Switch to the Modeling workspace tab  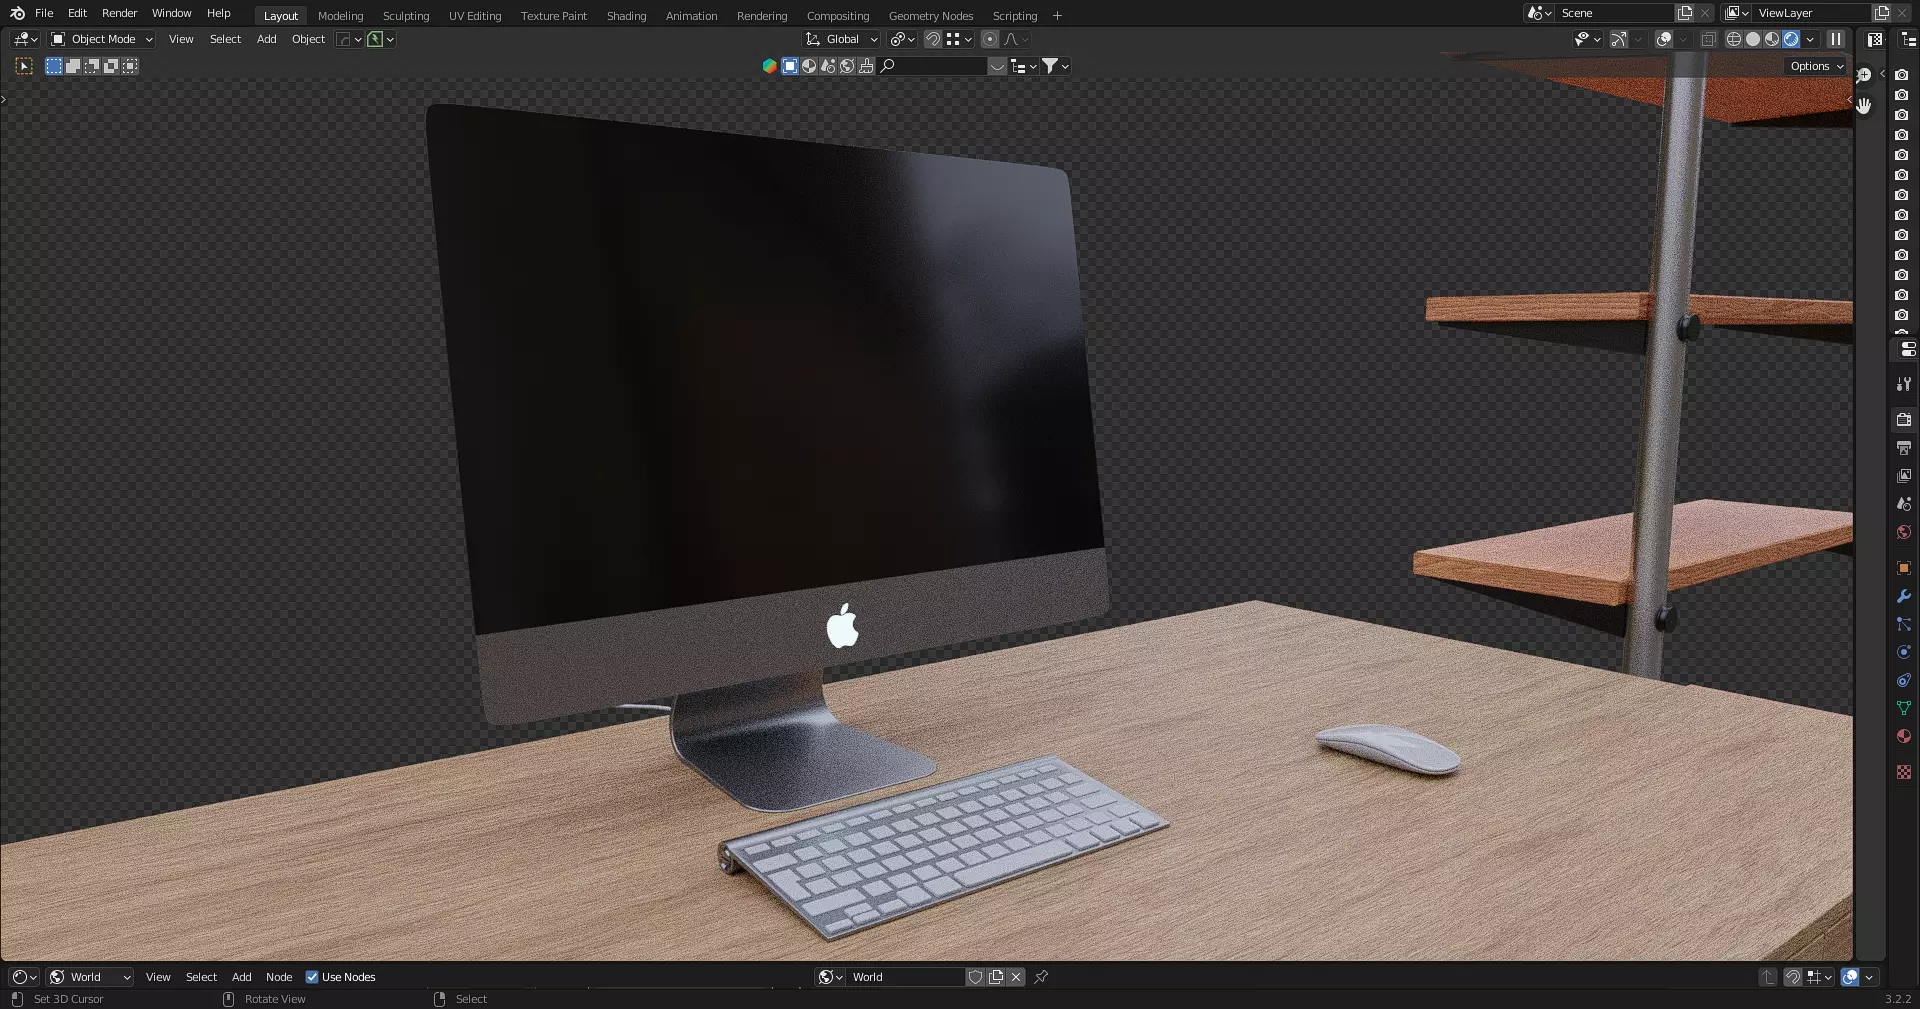click(340, 15)
